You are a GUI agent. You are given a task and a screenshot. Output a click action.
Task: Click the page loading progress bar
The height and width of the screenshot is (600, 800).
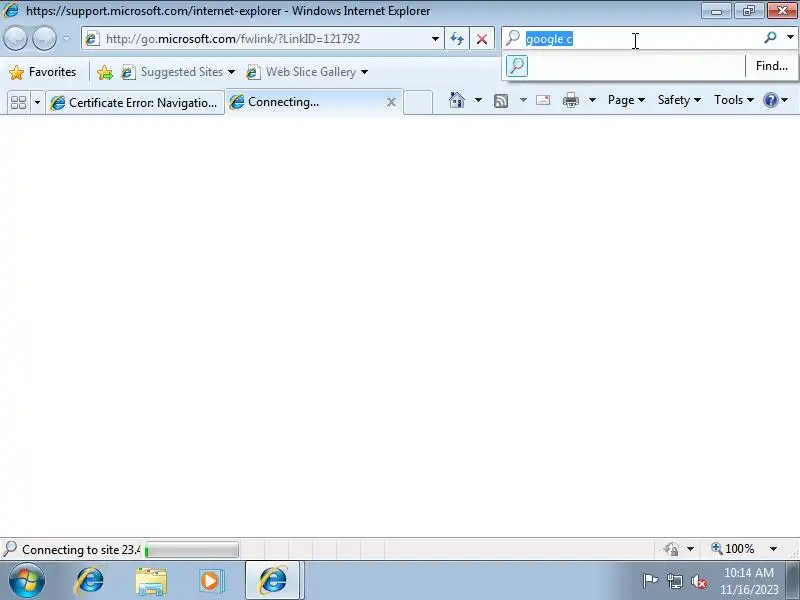coord(191,550)
